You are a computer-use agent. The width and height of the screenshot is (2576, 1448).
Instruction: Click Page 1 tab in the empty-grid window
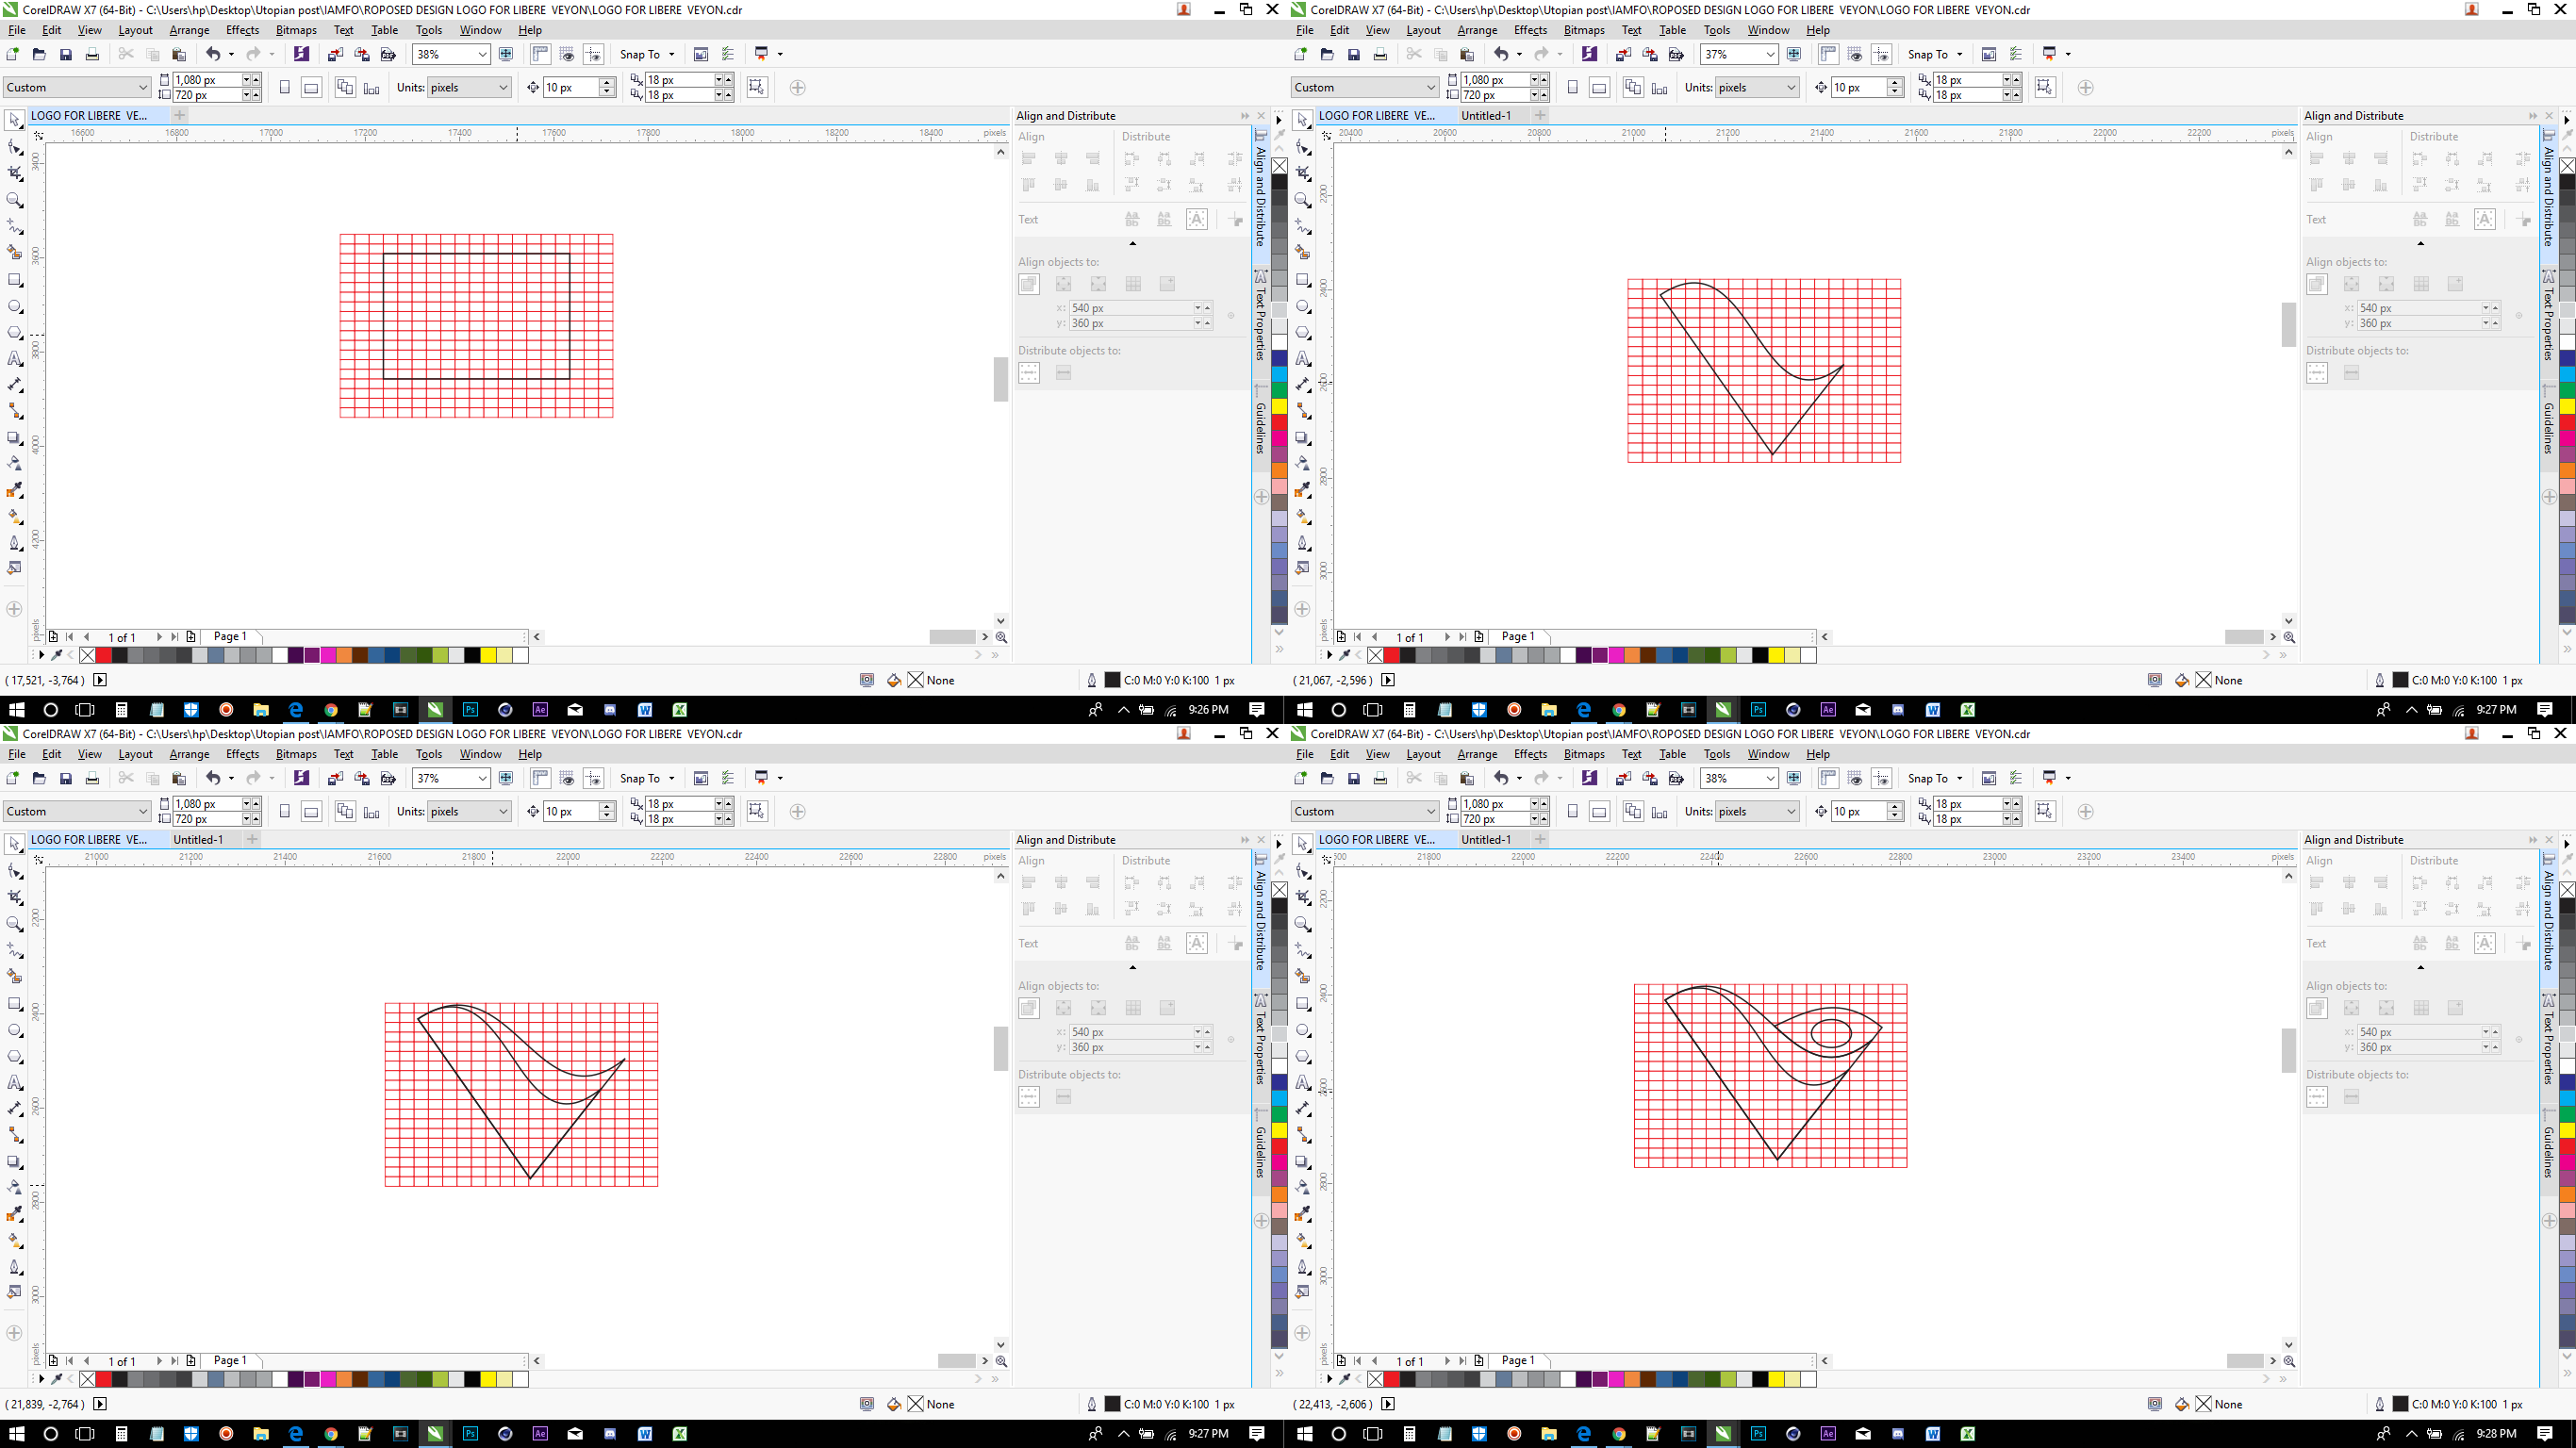230,636
